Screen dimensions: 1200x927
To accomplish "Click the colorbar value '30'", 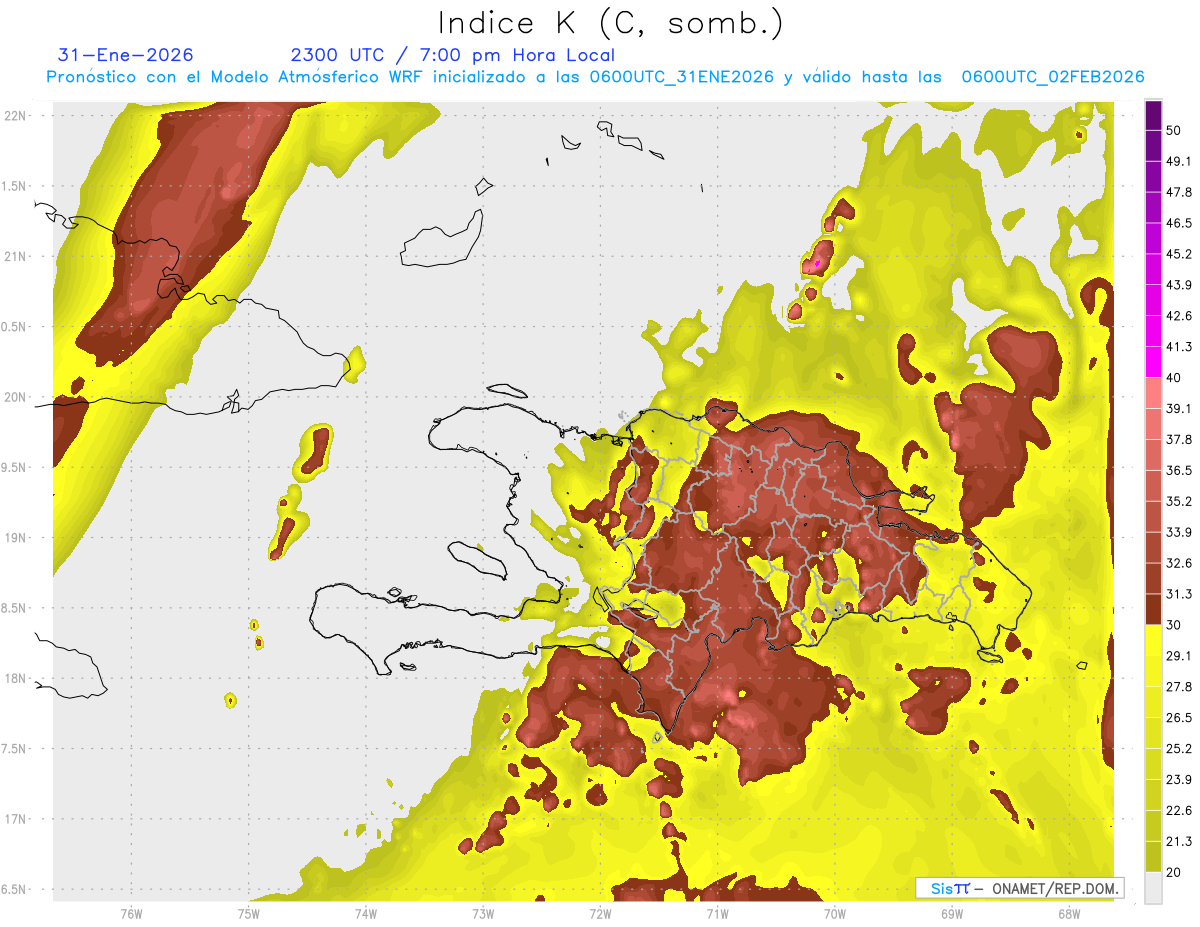I will point(1174,625).
